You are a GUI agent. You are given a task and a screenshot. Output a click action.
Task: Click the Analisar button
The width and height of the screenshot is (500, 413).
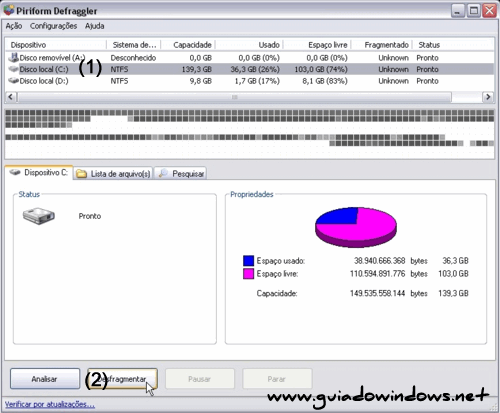click(x=45, y=379)
